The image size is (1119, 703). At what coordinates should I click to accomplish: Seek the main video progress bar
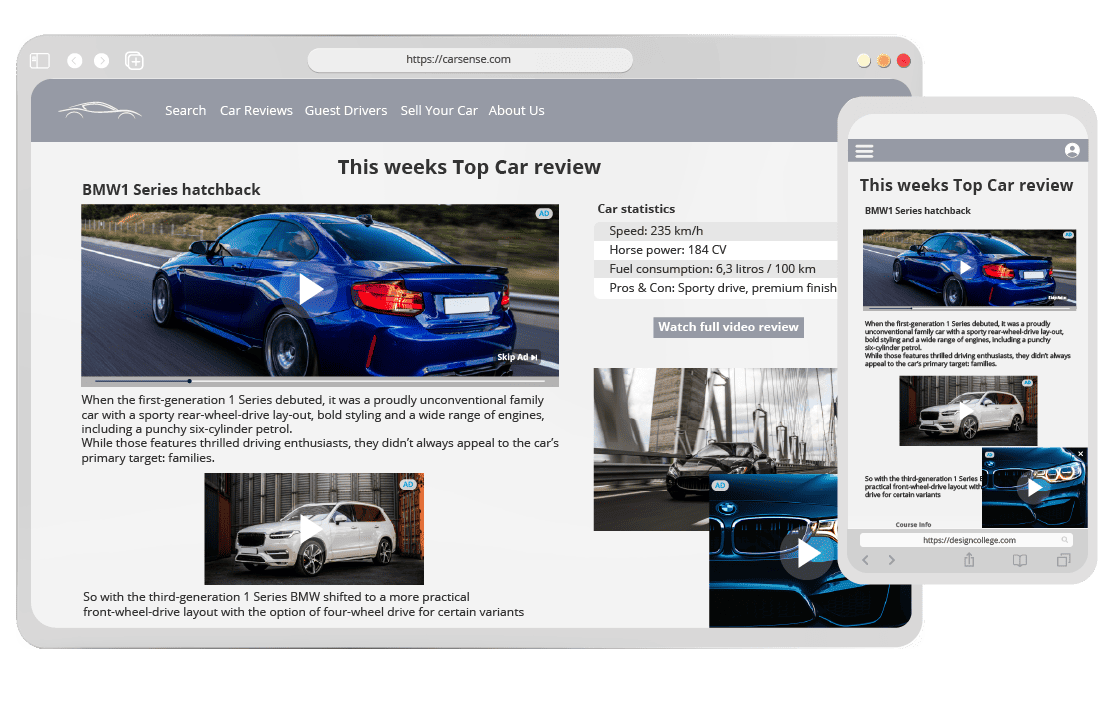pos(320,381)
